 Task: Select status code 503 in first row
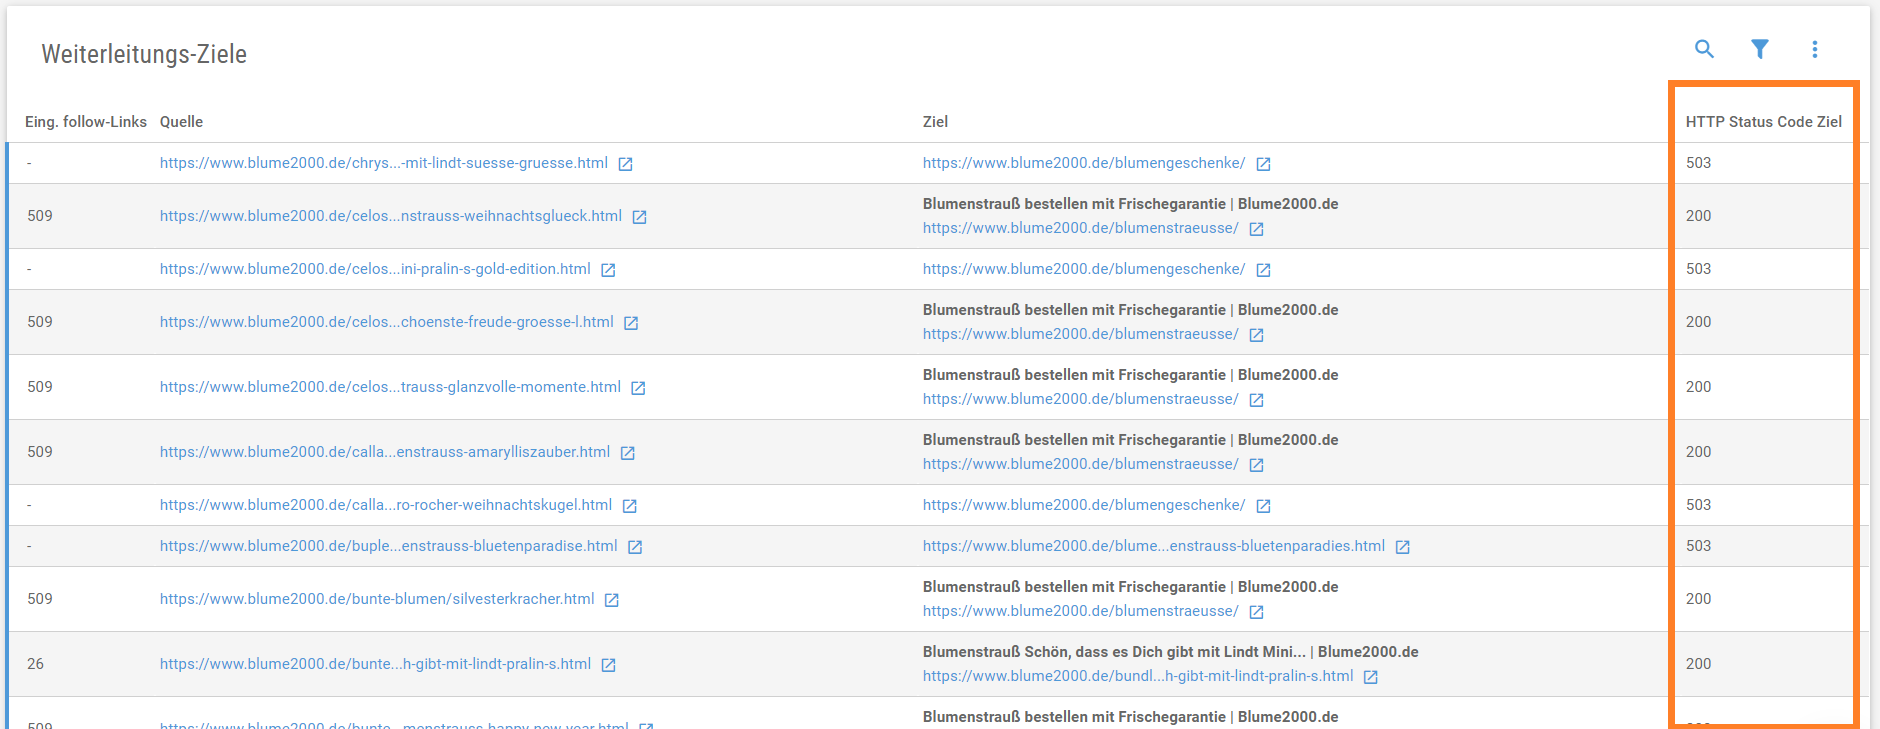1698,163
